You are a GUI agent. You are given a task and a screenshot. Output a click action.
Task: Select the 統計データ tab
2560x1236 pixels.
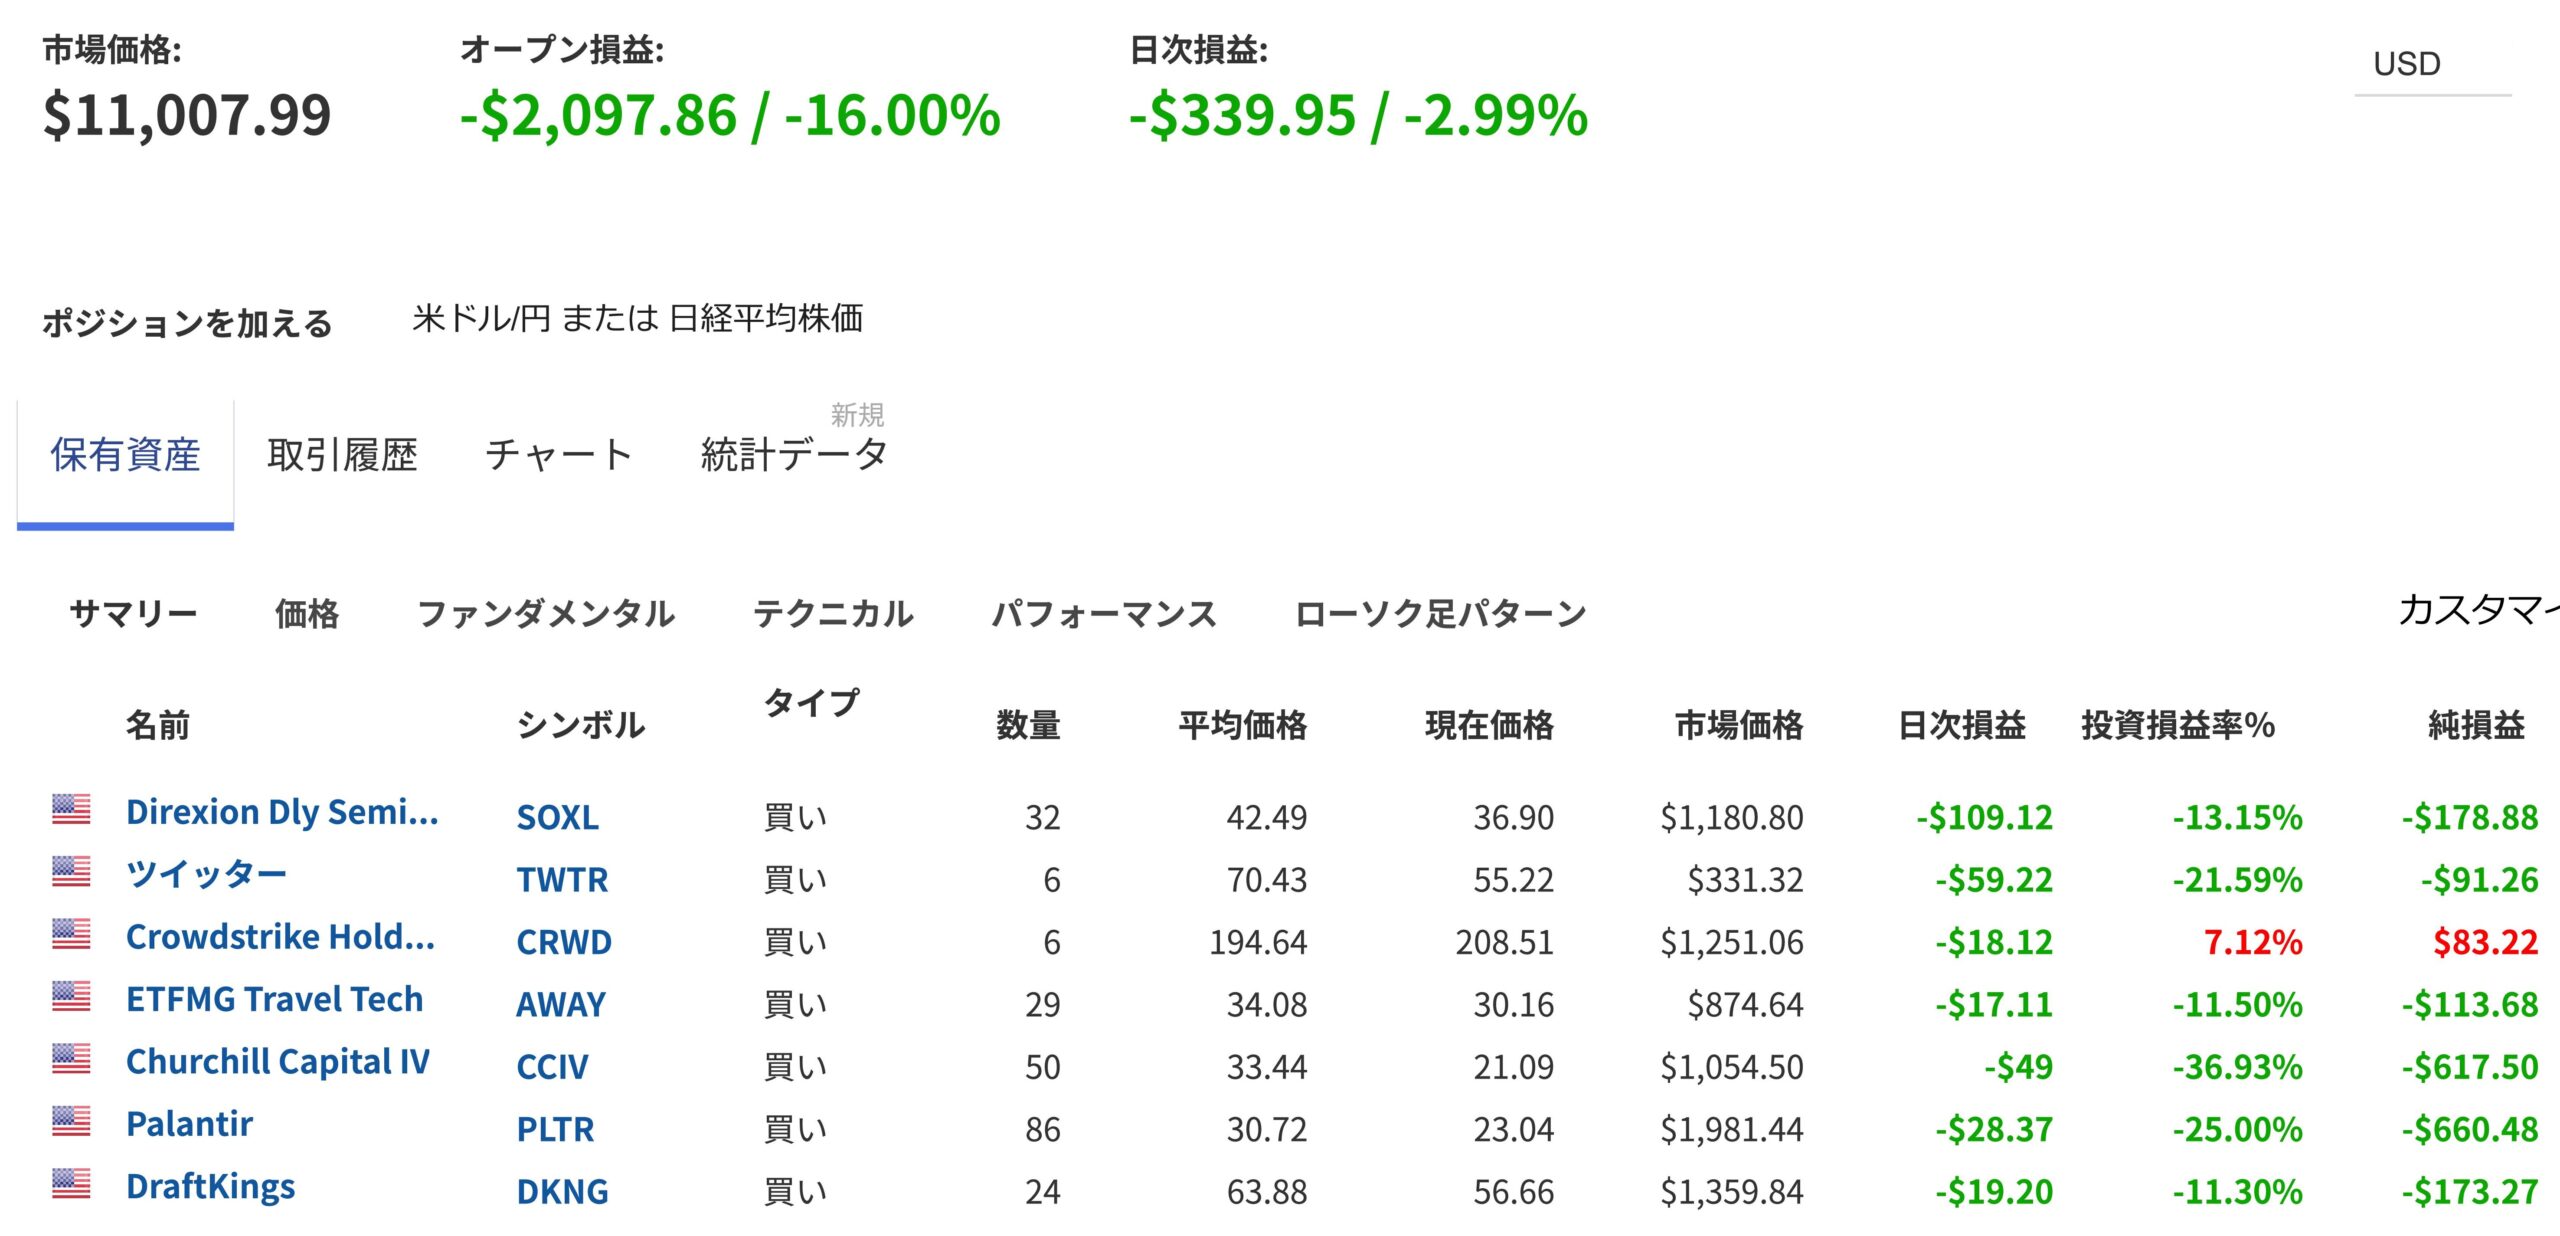[x=794, y=455]
